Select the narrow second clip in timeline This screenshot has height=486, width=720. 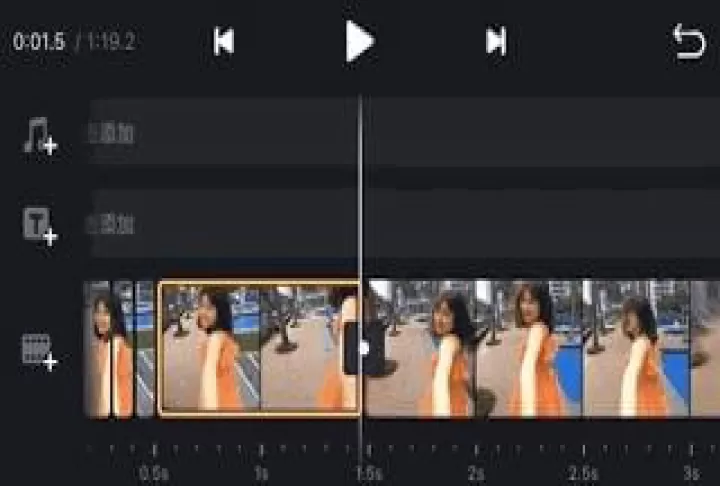(146, 348)
